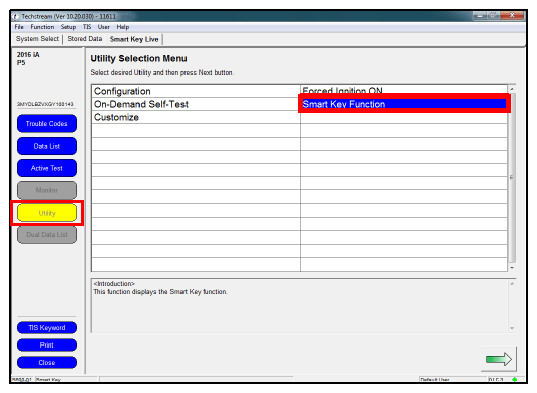Image resolution: width=537 pixels, height=393 pixels.
Task: Switch to the Smart Key Live tab
Action: click(134, 39)
